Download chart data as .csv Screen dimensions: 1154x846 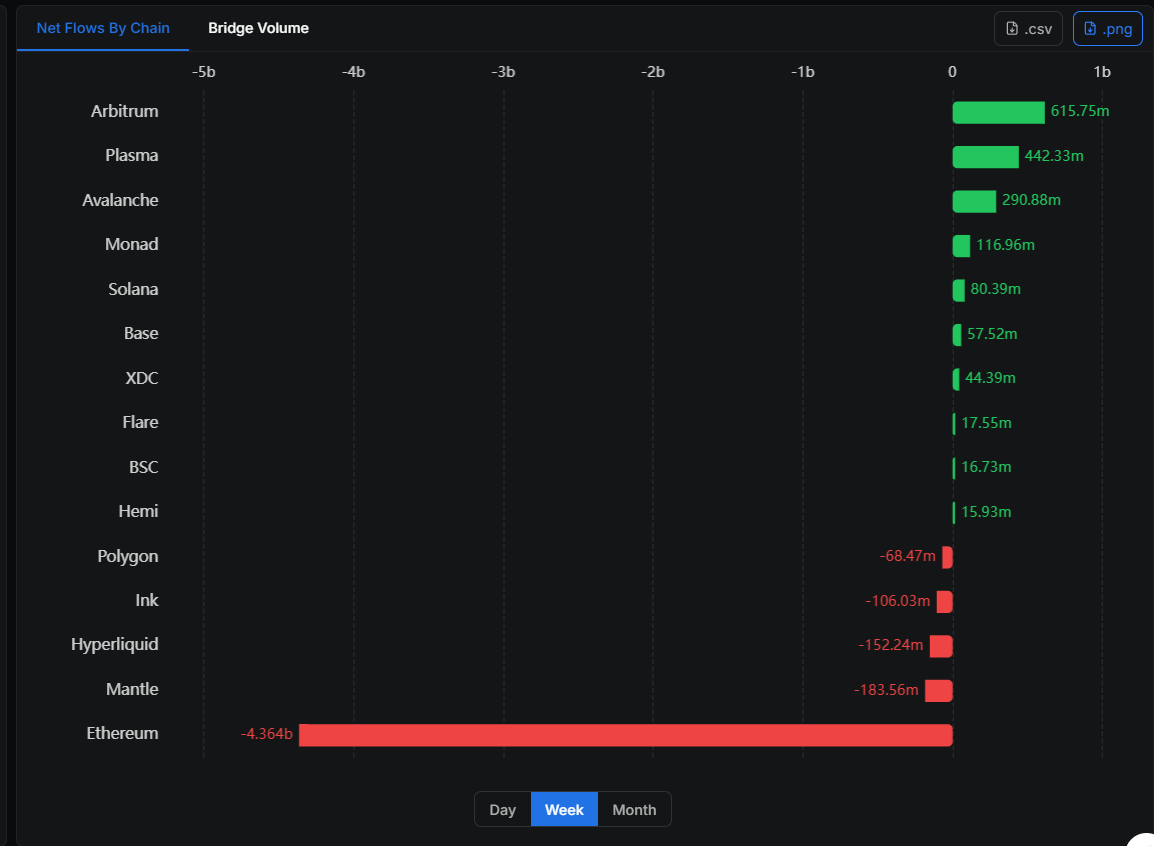(x=1028, y=29)
